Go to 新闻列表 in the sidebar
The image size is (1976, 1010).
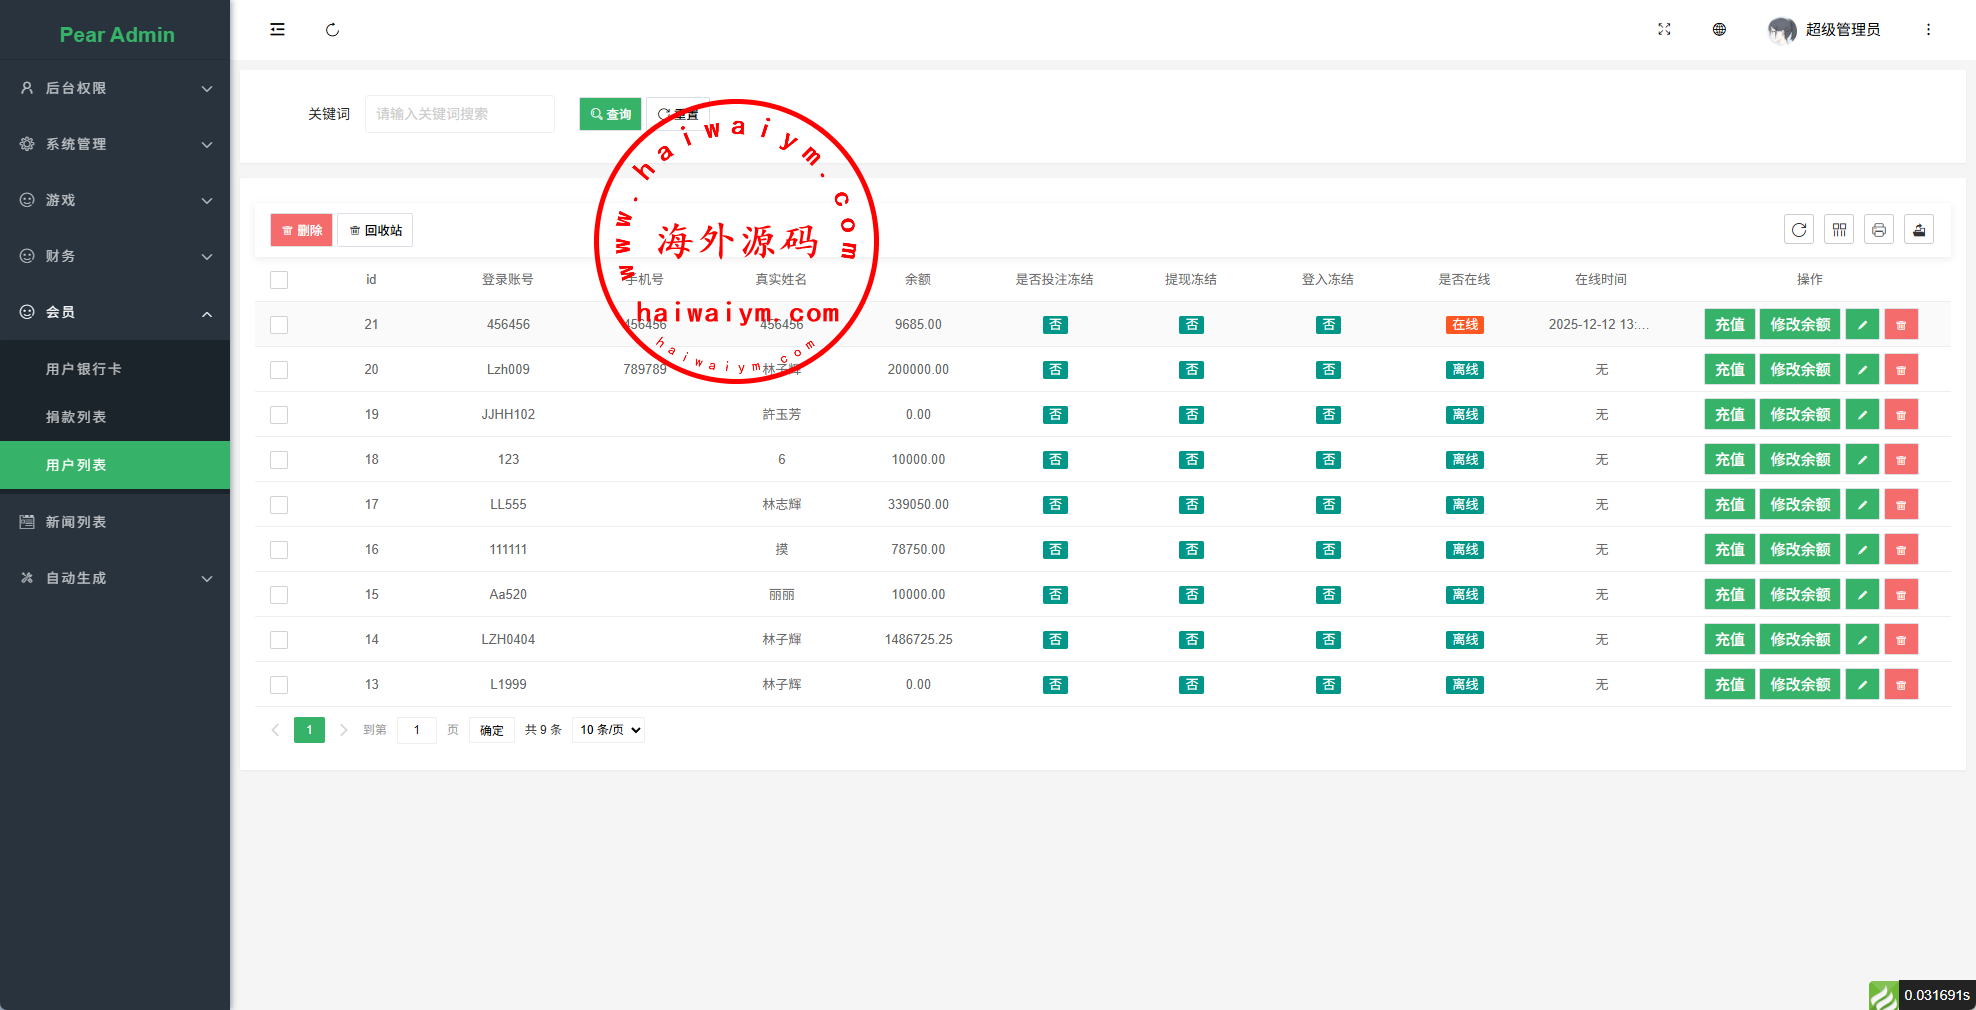coord(76,522)
